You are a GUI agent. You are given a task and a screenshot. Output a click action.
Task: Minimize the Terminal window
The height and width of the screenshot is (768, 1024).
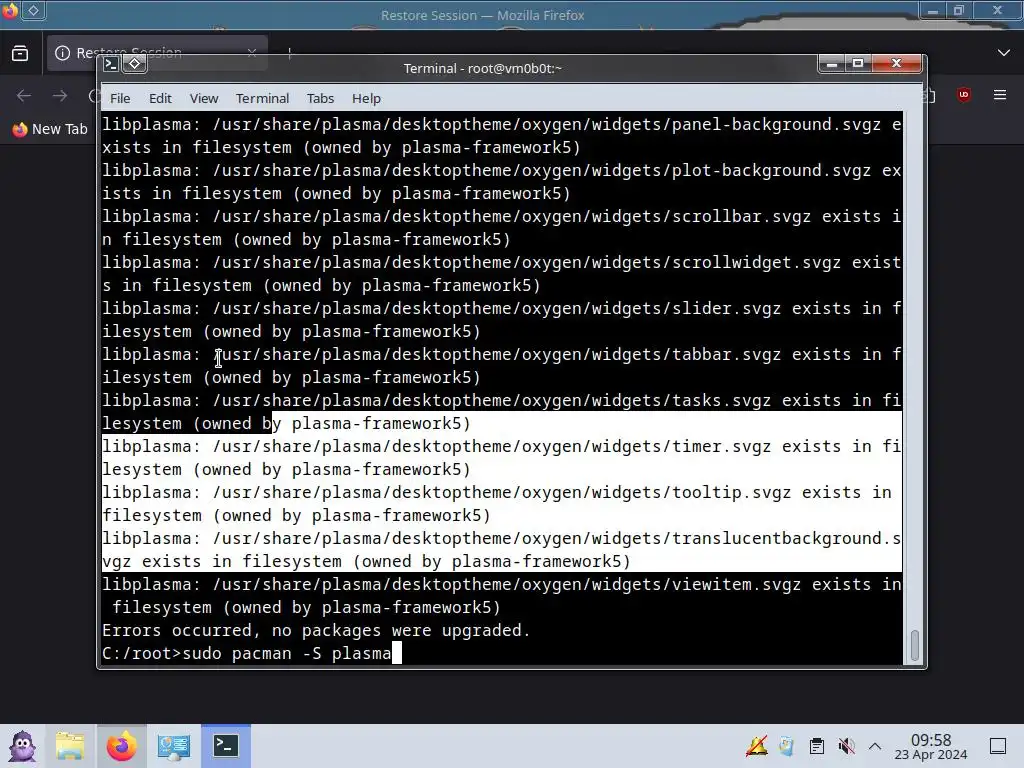(832, 64)
